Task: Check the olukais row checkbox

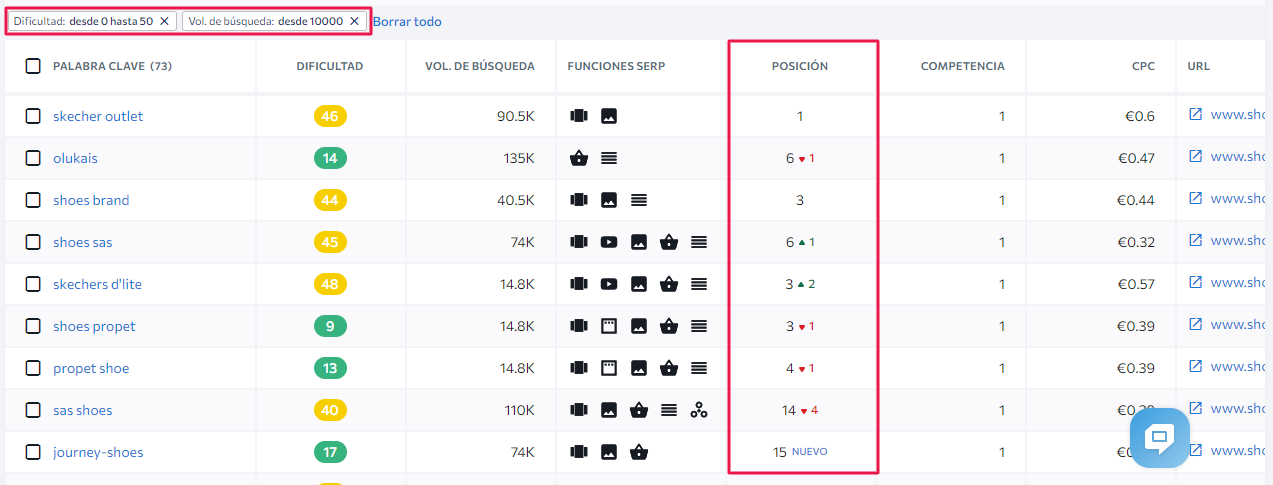Action: pyautogui.click(x=33, y=158)
